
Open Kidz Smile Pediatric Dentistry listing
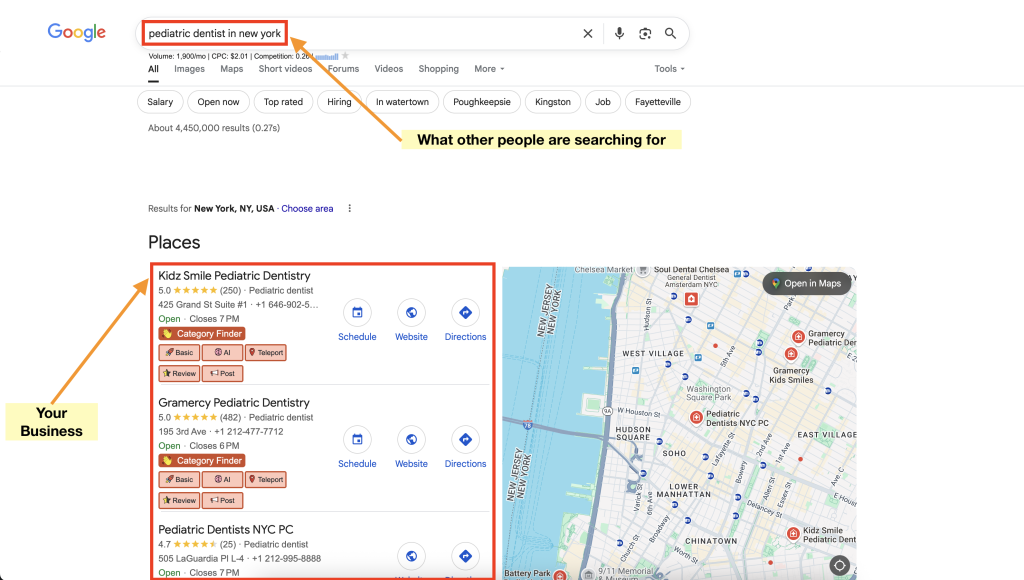(234, 276)
